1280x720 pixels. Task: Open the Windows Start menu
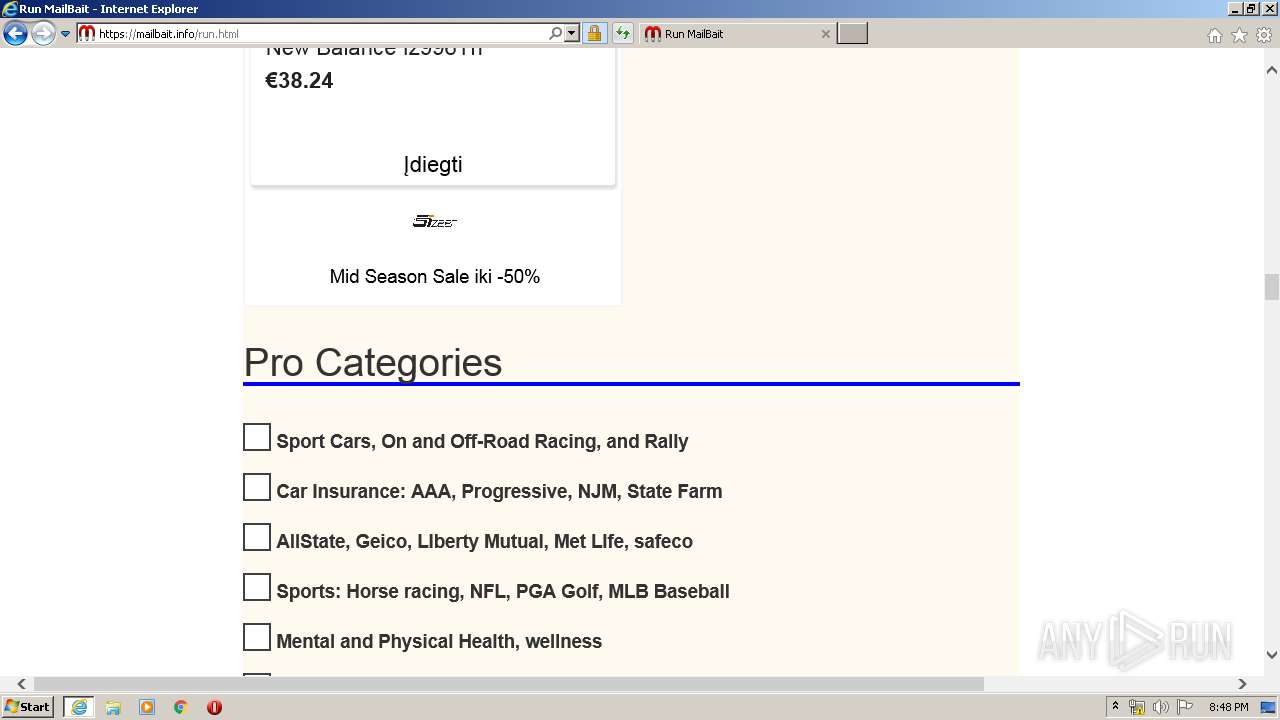click(x=28, y=707)
